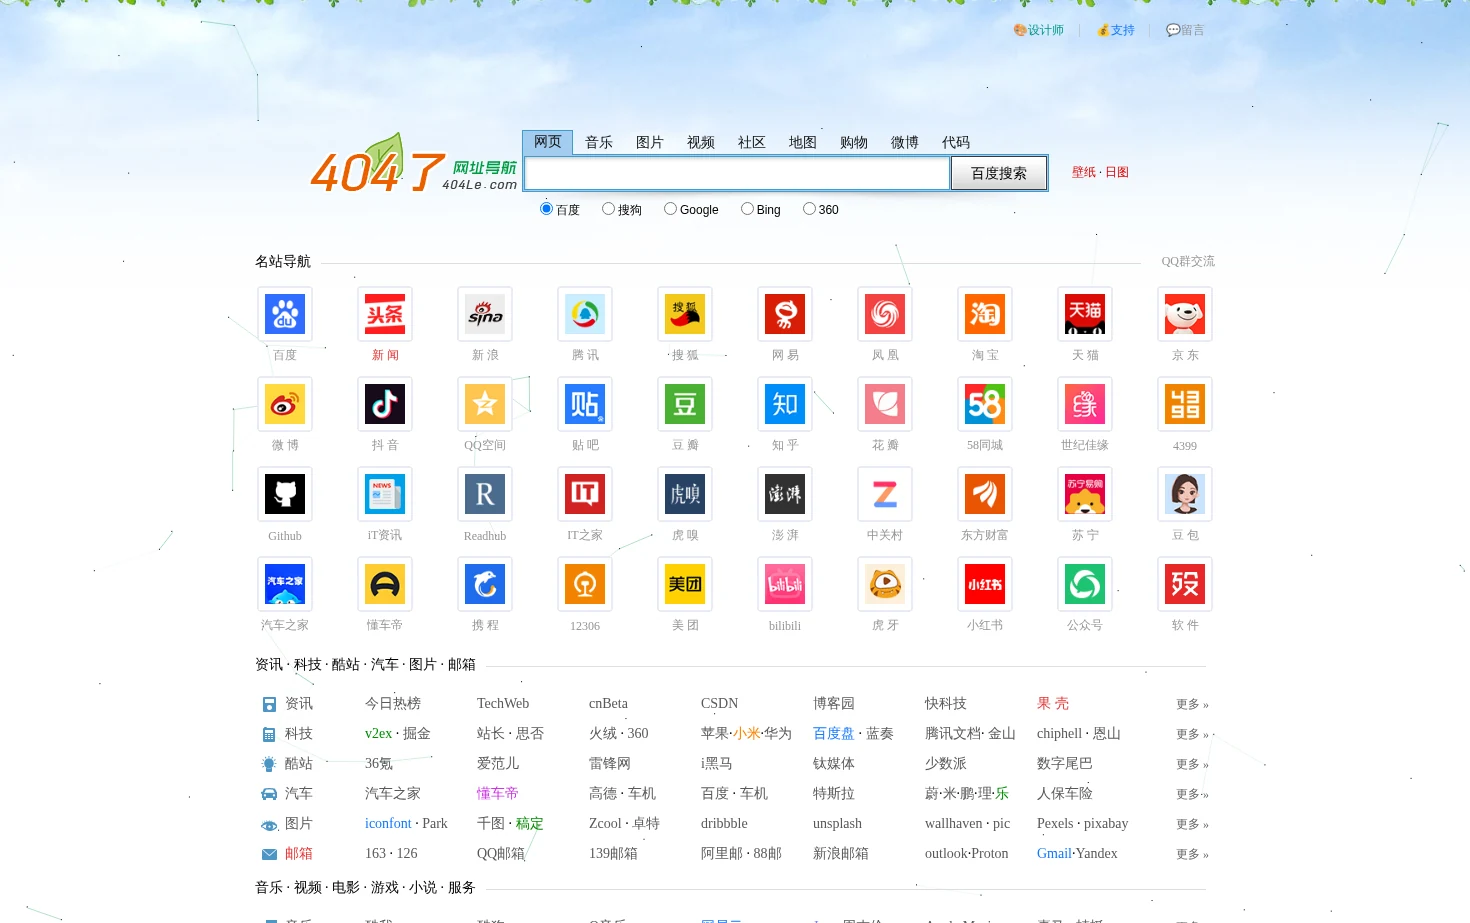Image resolution: width=1470 pixels, height=923 pixels.
Task: Open the Zhihu 知乎 icon
Action: (785, 404)
